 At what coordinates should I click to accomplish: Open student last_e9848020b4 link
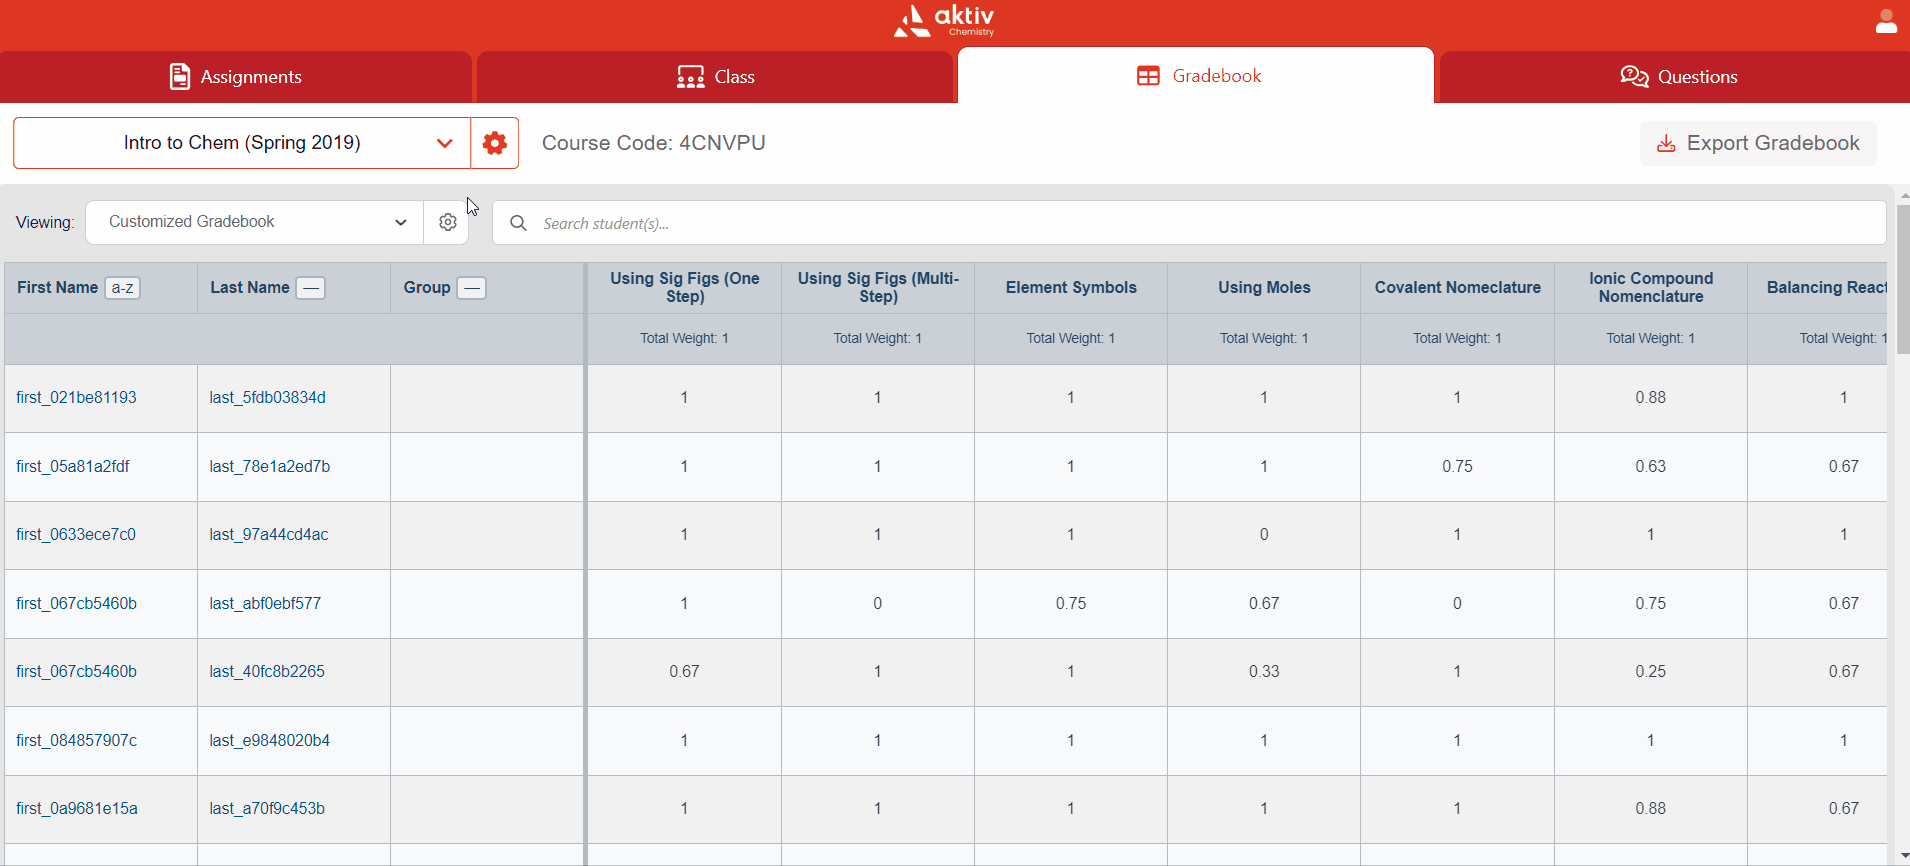point(269,741)
